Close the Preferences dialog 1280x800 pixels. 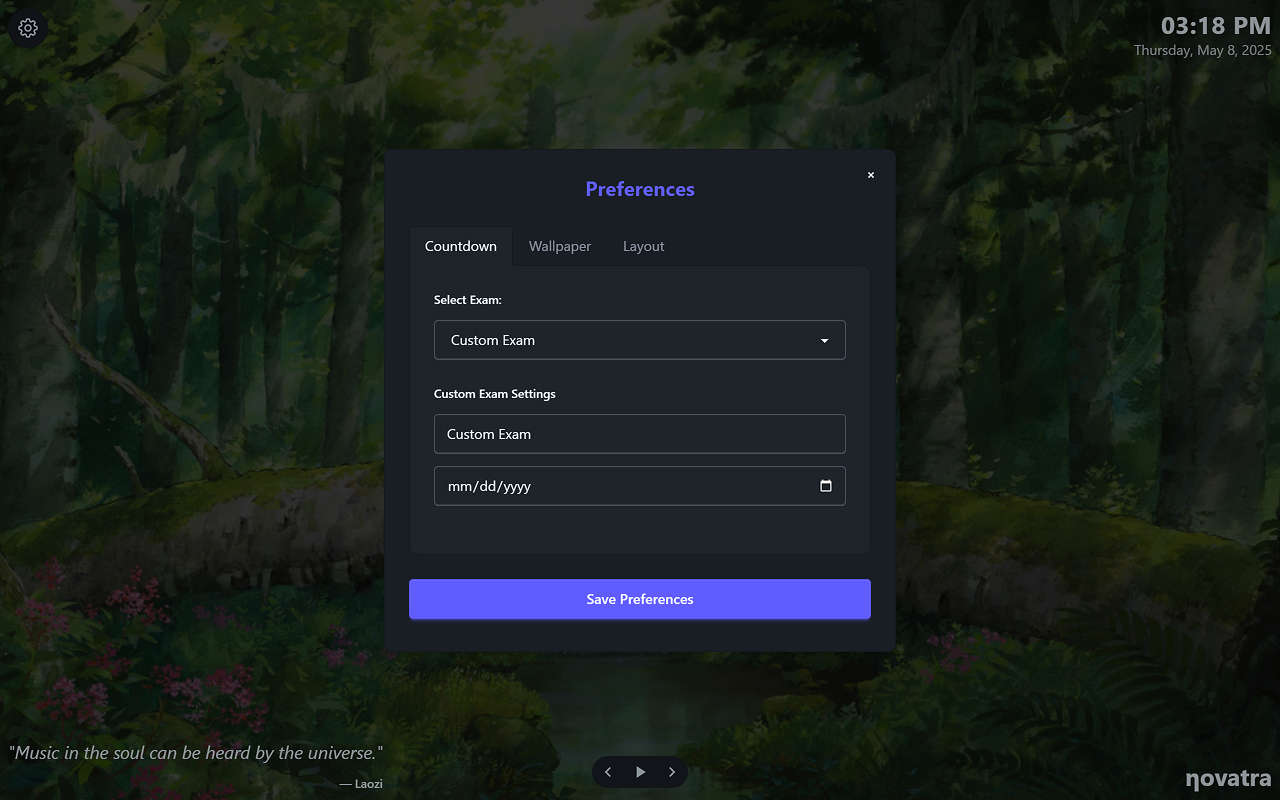871,175
